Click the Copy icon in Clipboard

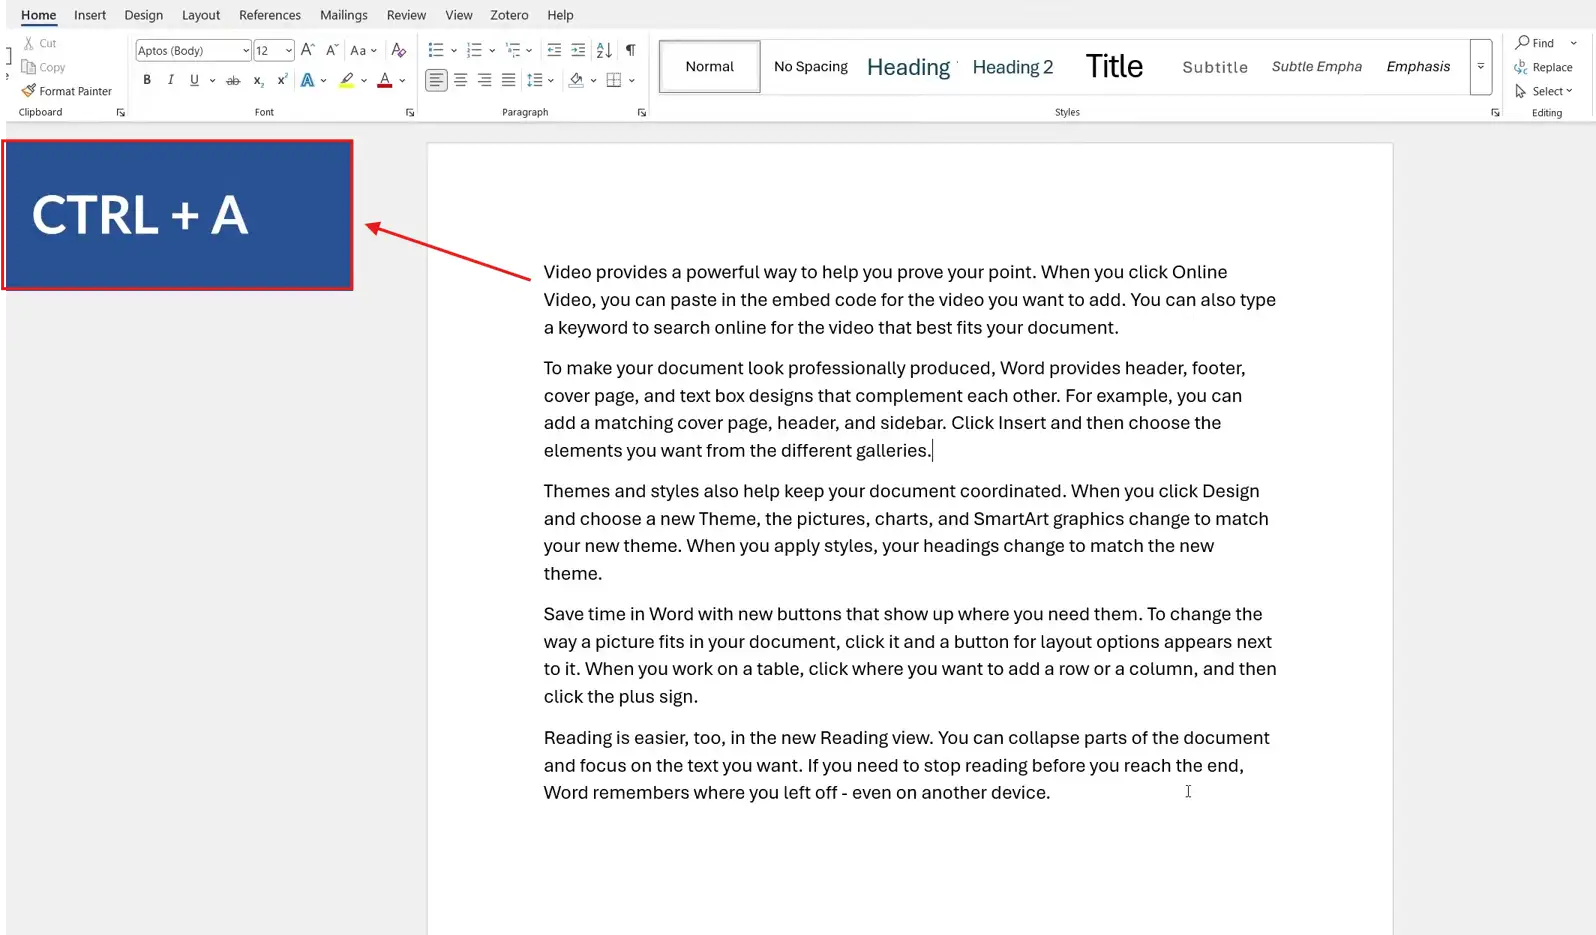[29, 67]
